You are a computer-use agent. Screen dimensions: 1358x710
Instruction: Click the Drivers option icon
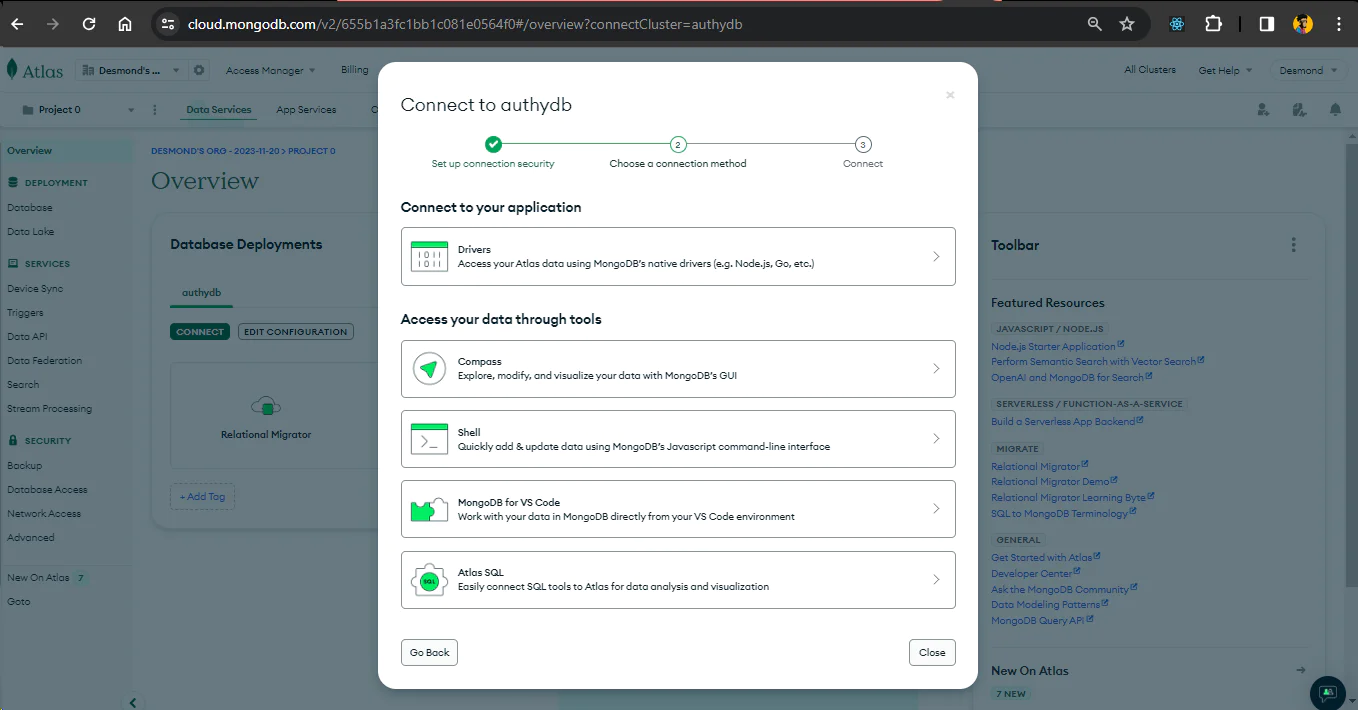(x=429, y=257)
